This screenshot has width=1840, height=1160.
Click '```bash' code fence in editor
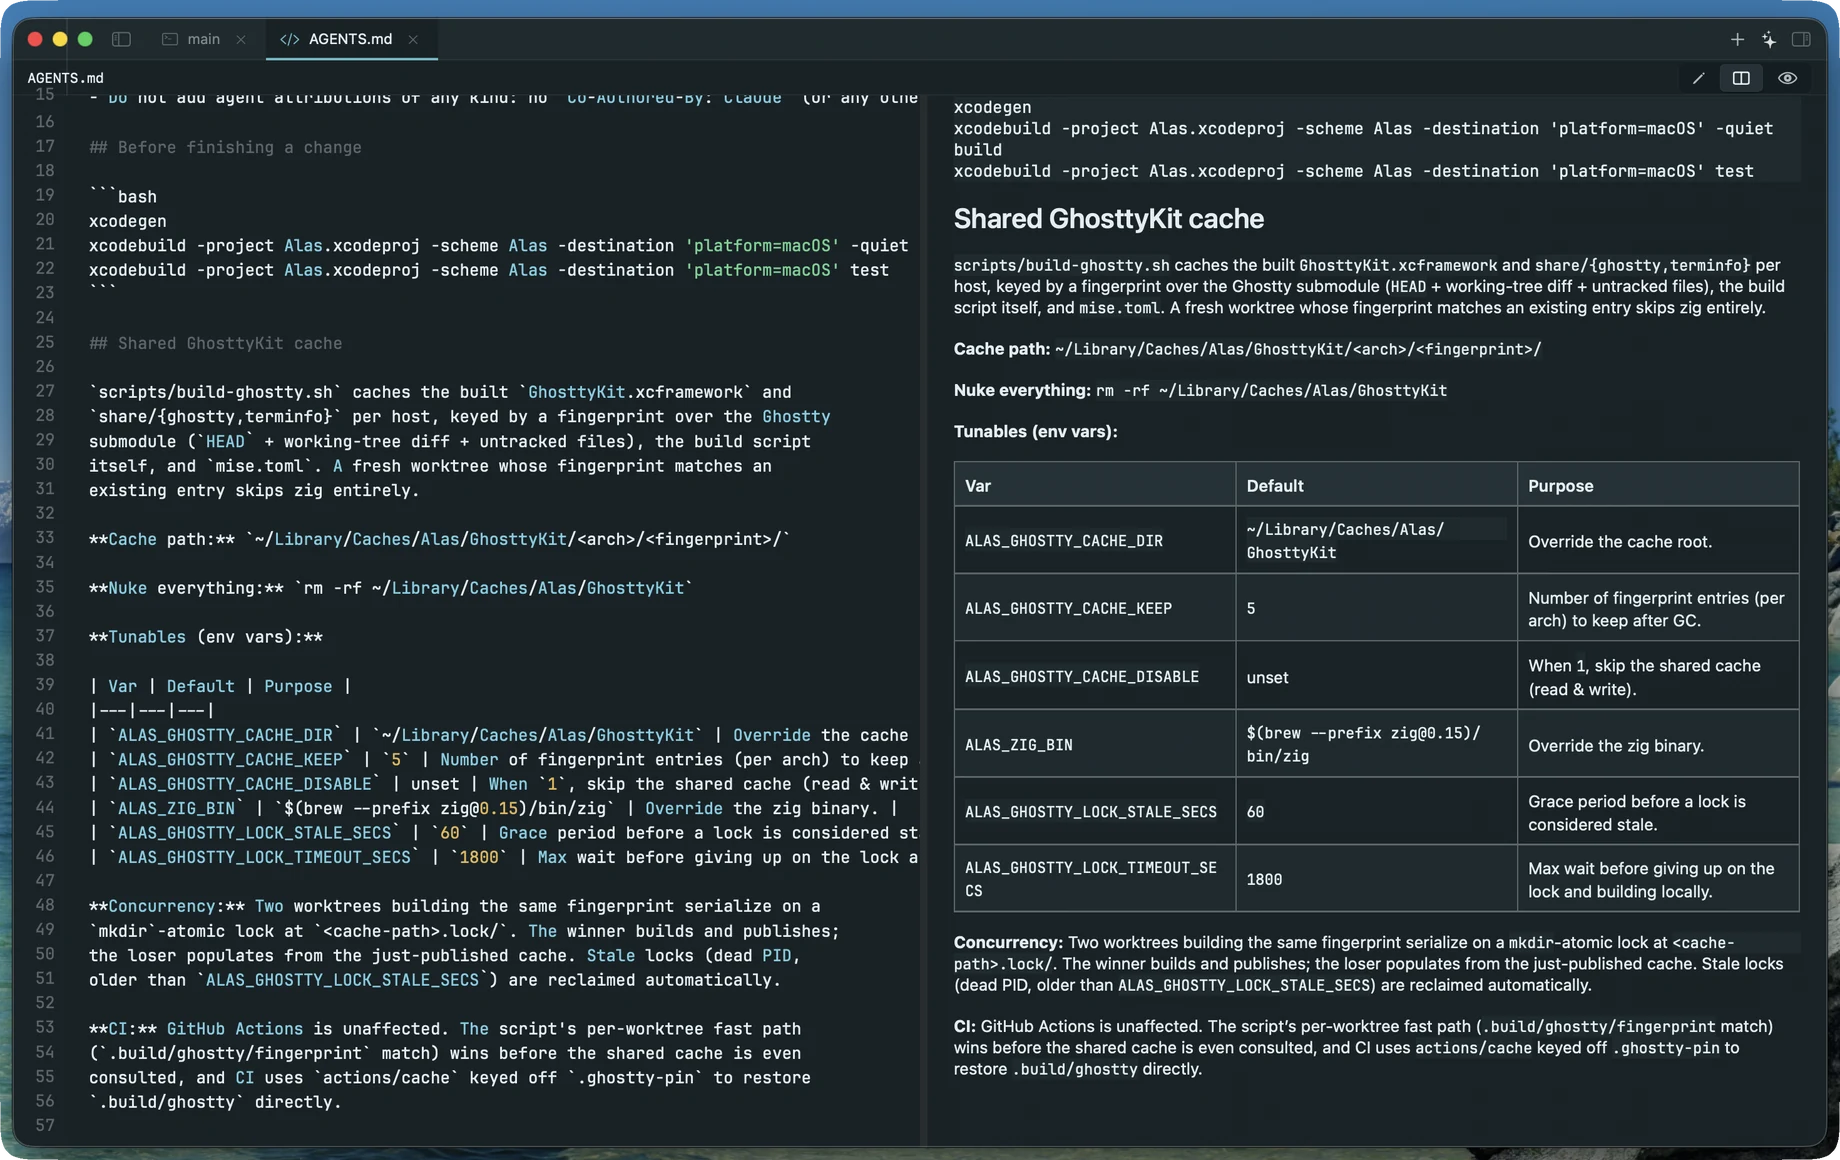(x=123, y=196)
